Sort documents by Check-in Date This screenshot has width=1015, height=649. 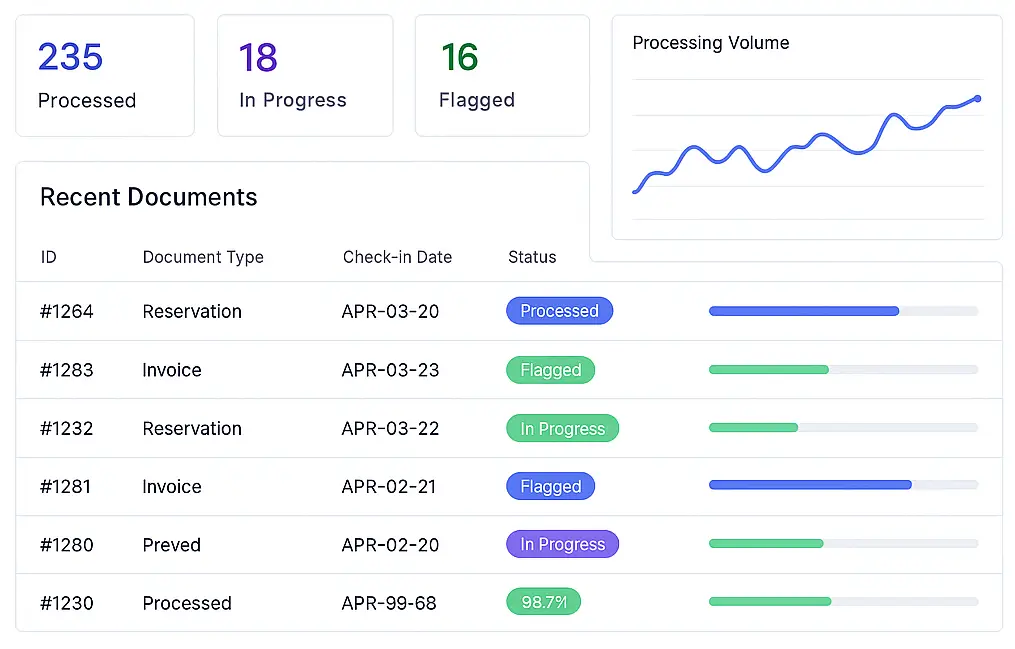click(396, 257)
